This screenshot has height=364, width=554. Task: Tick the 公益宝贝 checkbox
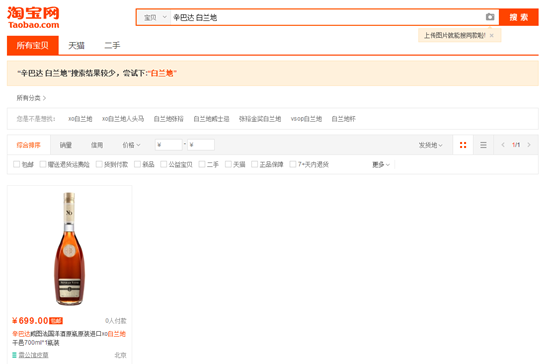[x=164, y=164]
